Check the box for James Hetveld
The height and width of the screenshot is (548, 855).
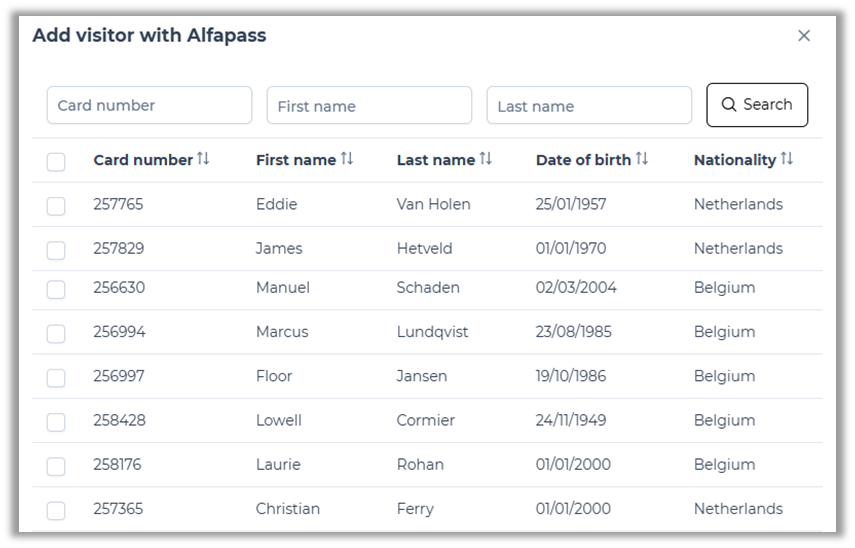[x=56, y=250]
